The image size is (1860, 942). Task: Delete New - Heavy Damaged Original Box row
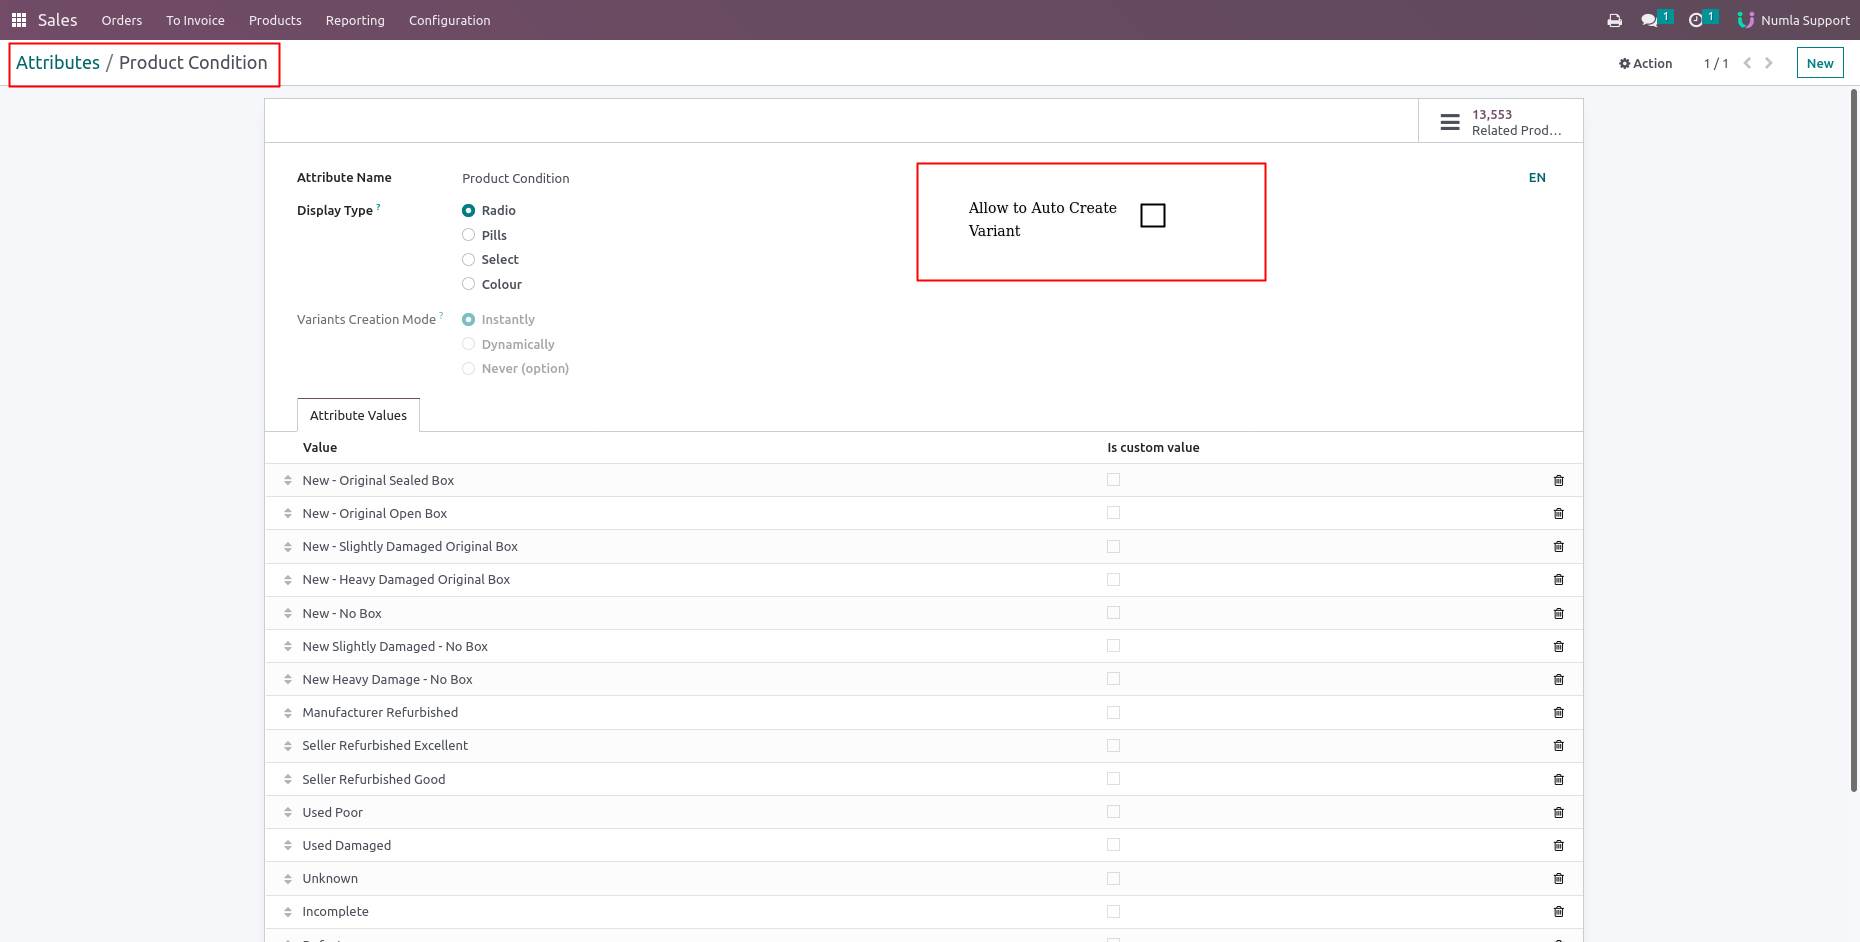coord(1558,580)
